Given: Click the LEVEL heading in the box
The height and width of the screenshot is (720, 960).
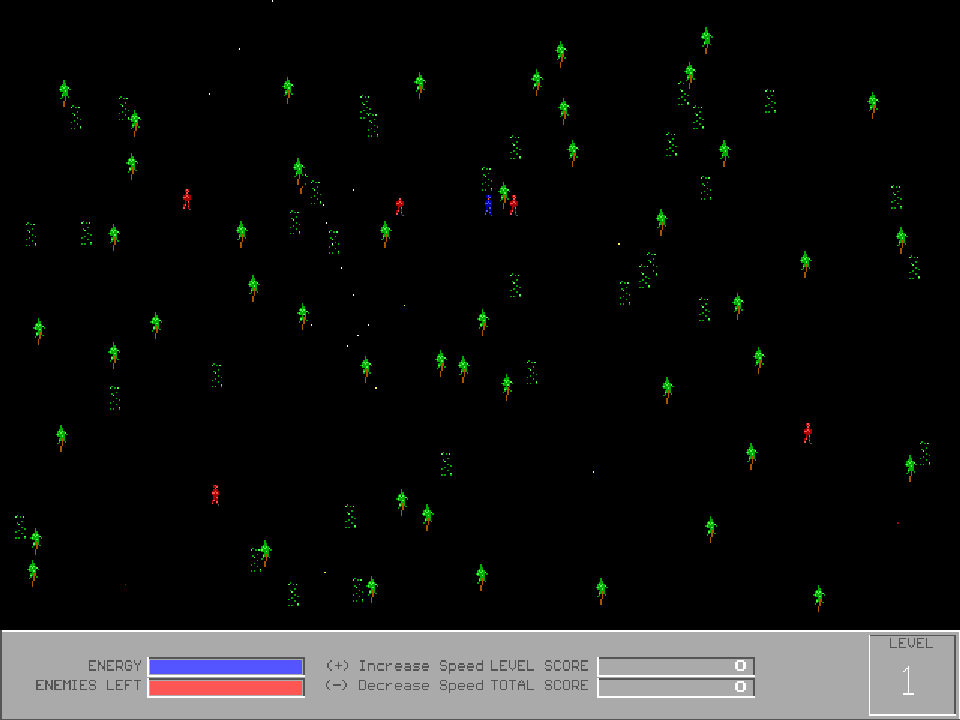Looking at the screenshot, I should (x=910, y=643).
